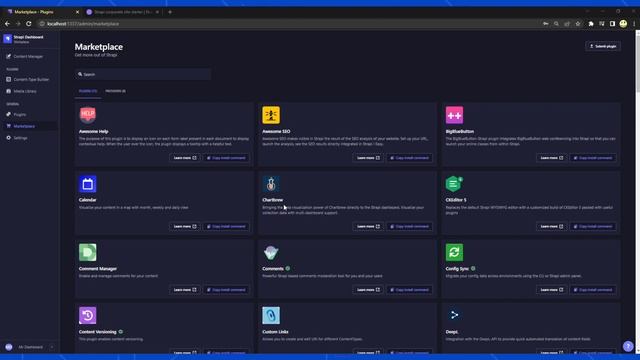Click the Strapi Dashboard logo
The image size is (640, 360).
coord(7,39)
